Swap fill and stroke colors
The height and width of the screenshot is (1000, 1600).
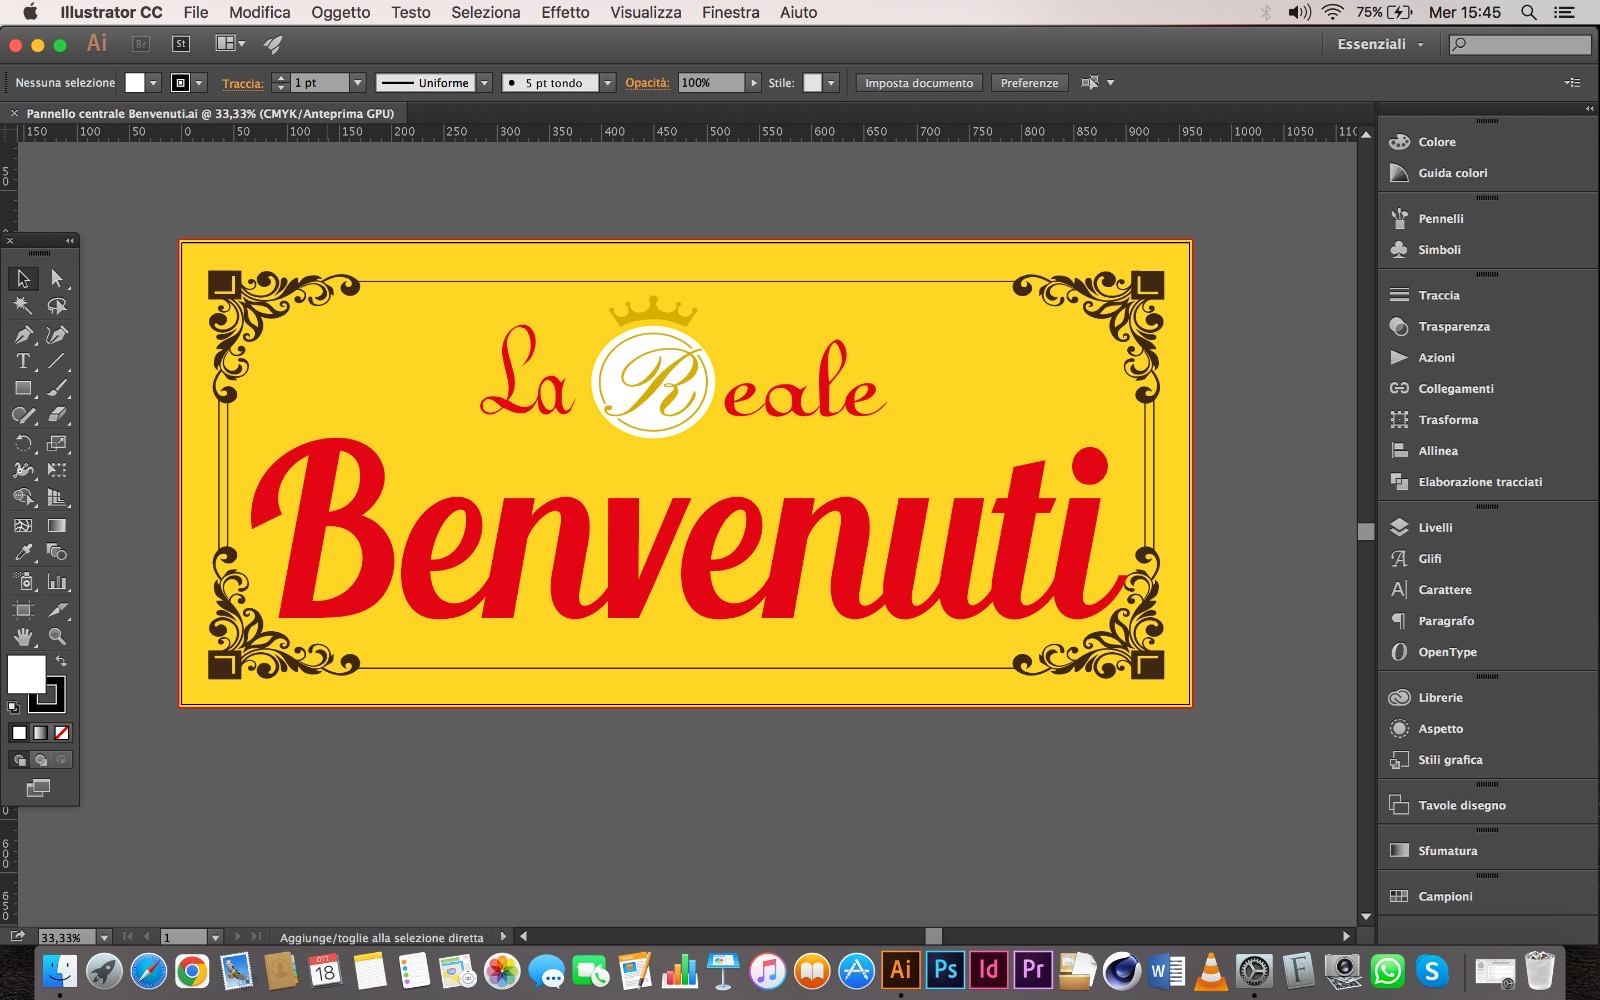click(61, 661)
